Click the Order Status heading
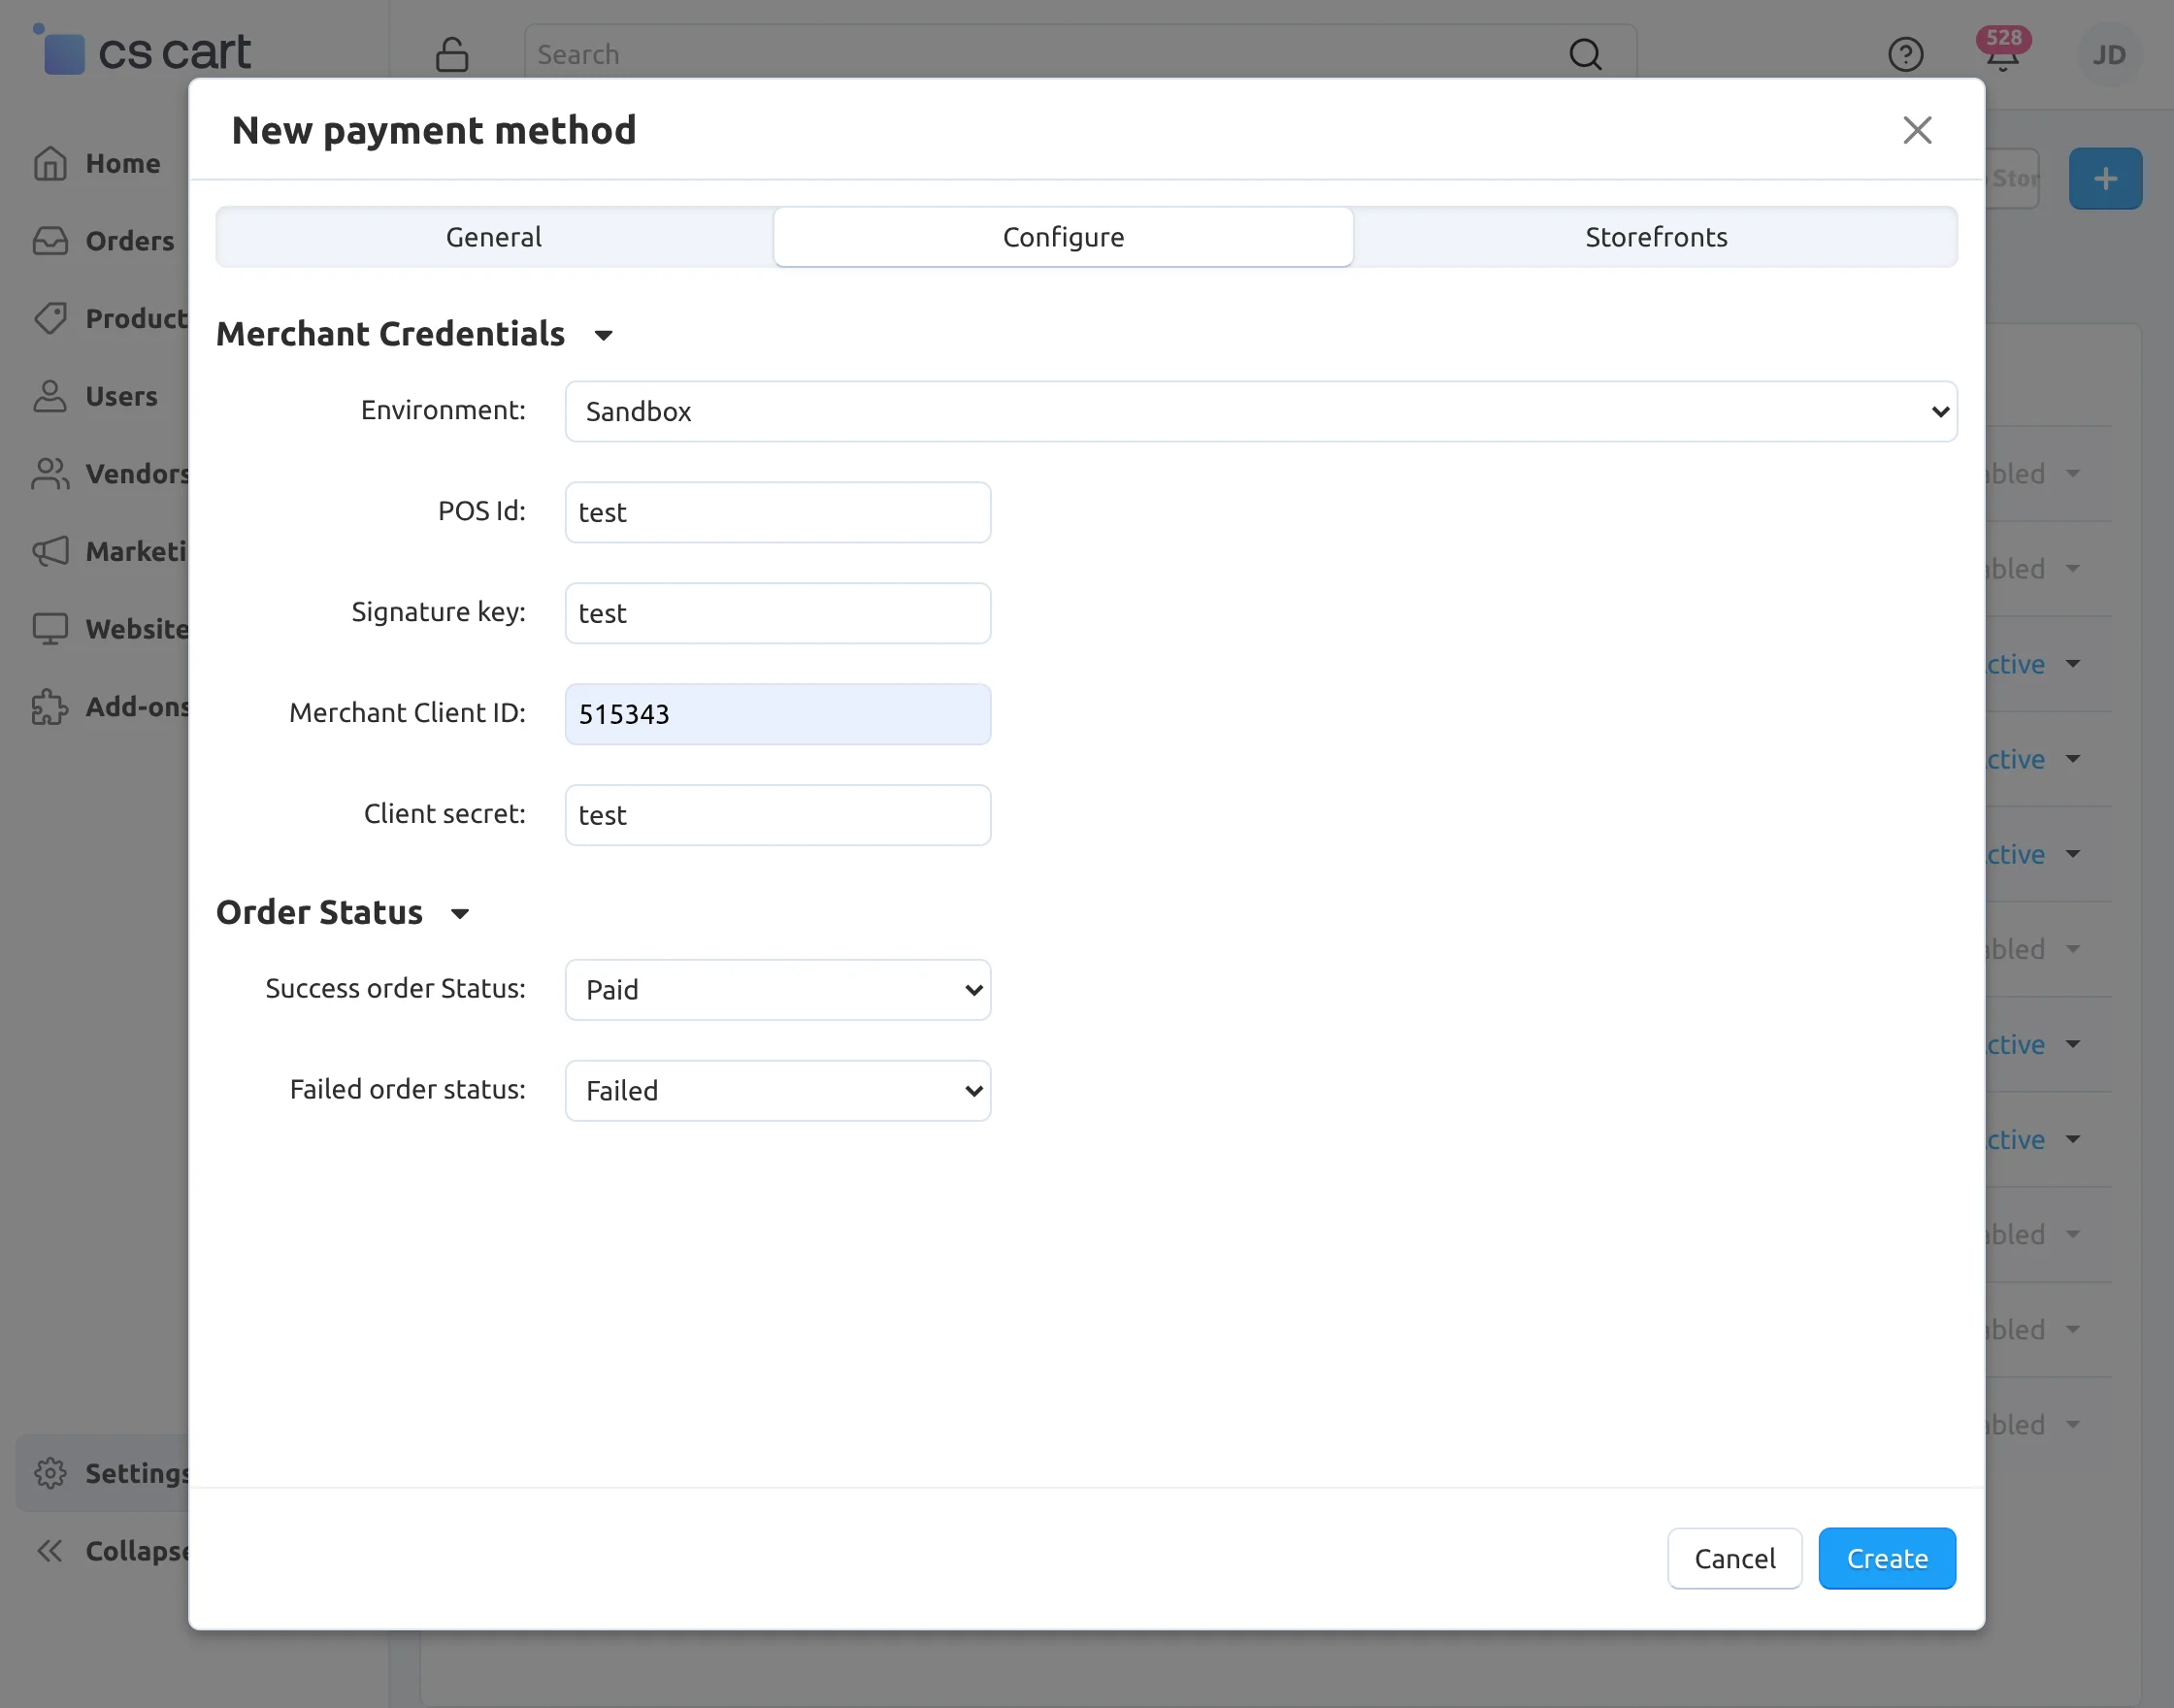 pos(320,912)
